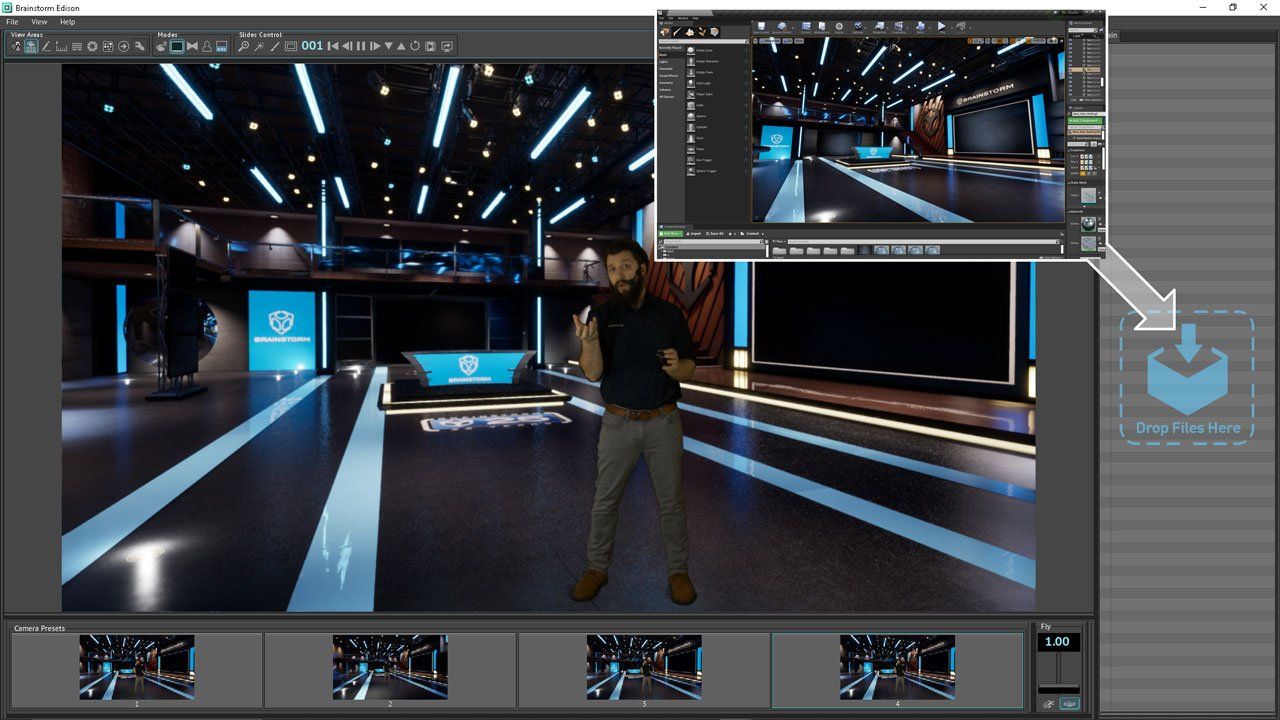Select the pencil icon in View Areas

click(x=46, y=46)
